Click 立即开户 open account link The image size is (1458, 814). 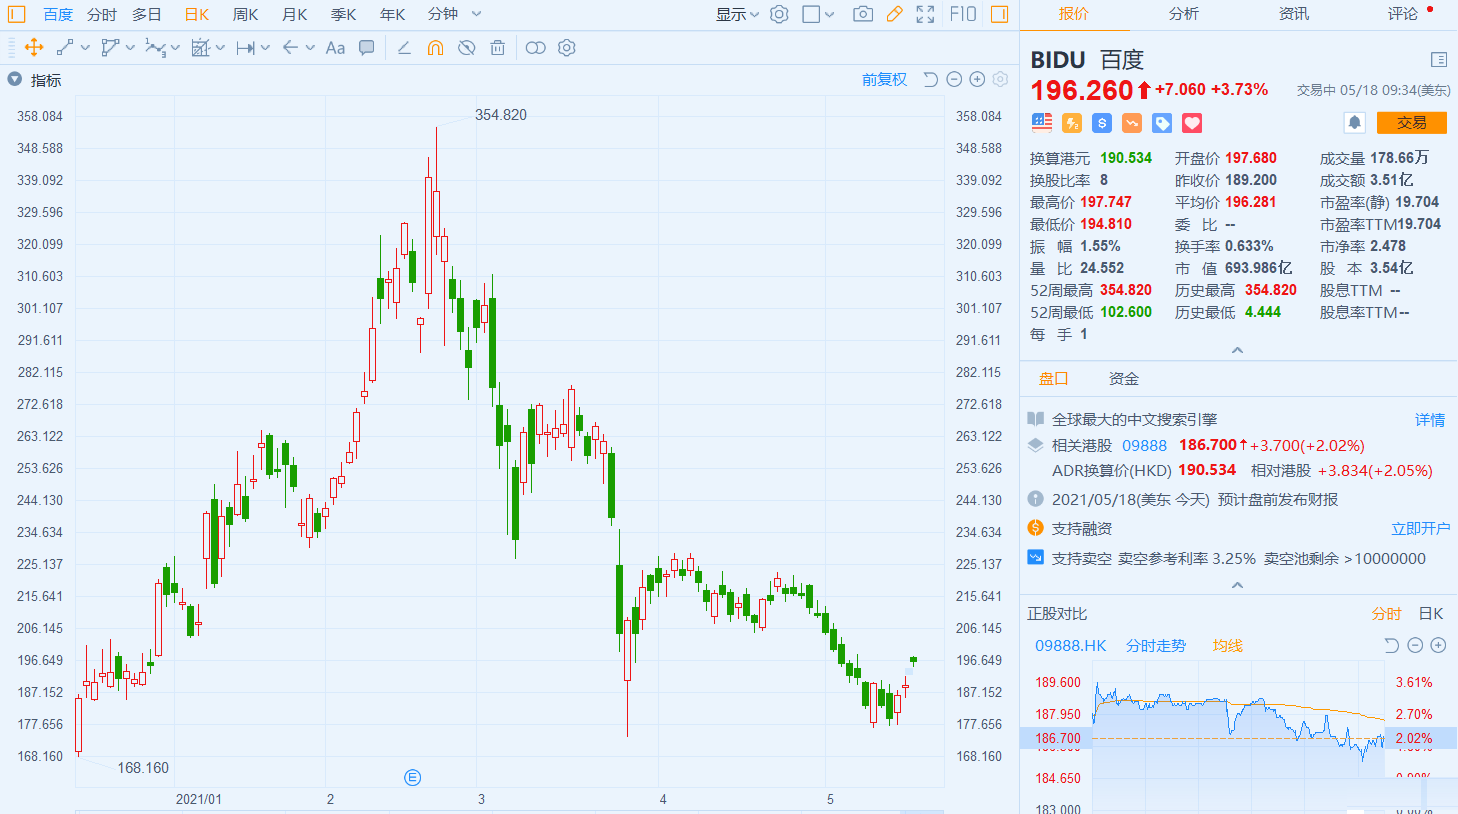click(1420, 528)
